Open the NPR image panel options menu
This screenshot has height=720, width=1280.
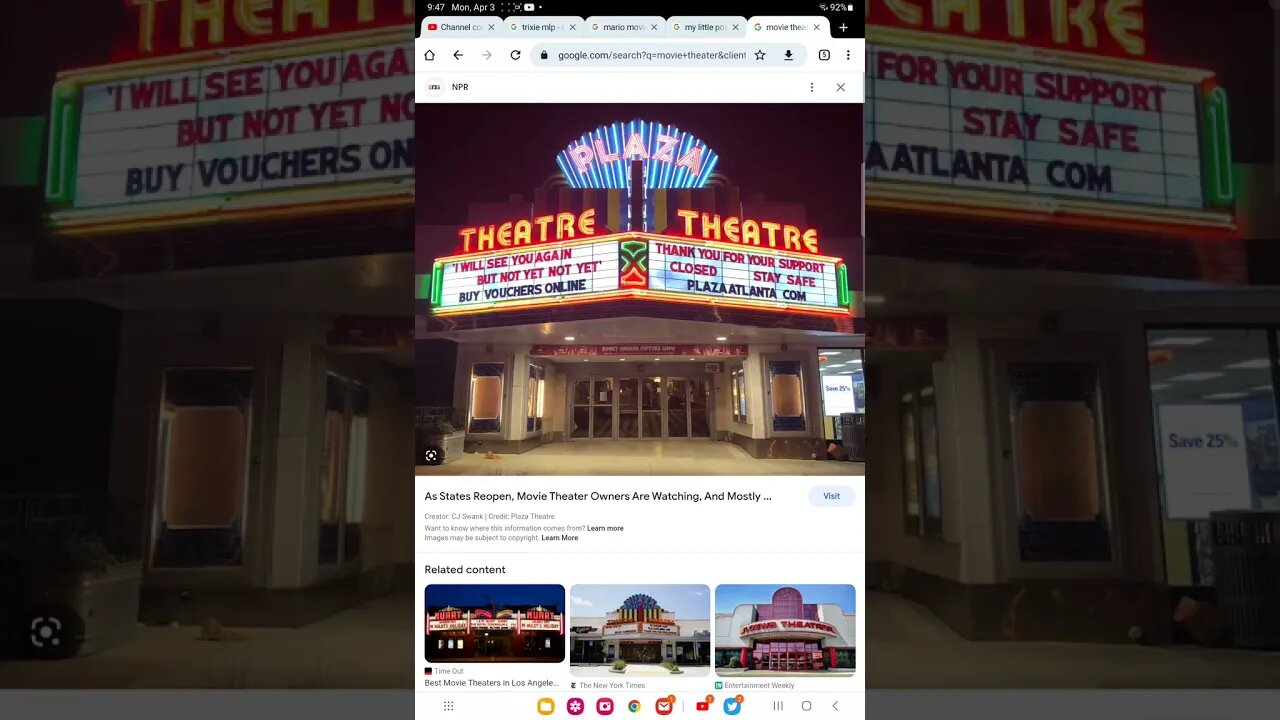[x=812, y=87]
